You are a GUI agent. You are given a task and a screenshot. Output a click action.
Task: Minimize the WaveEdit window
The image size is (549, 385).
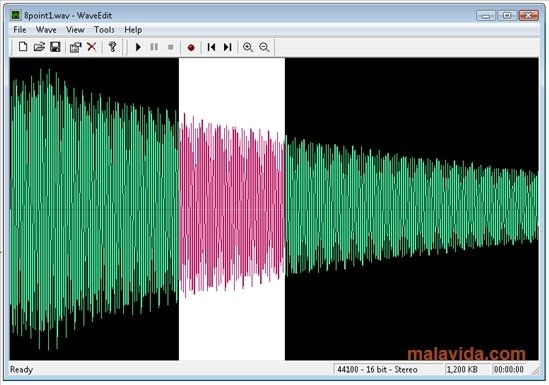coord(486,15)
